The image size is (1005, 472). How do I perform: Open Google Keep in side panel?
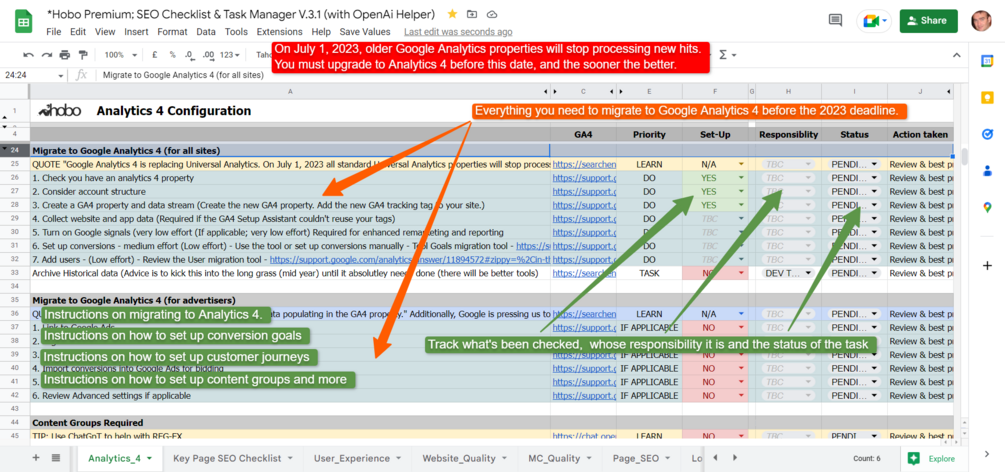click(x=987, y=97)
